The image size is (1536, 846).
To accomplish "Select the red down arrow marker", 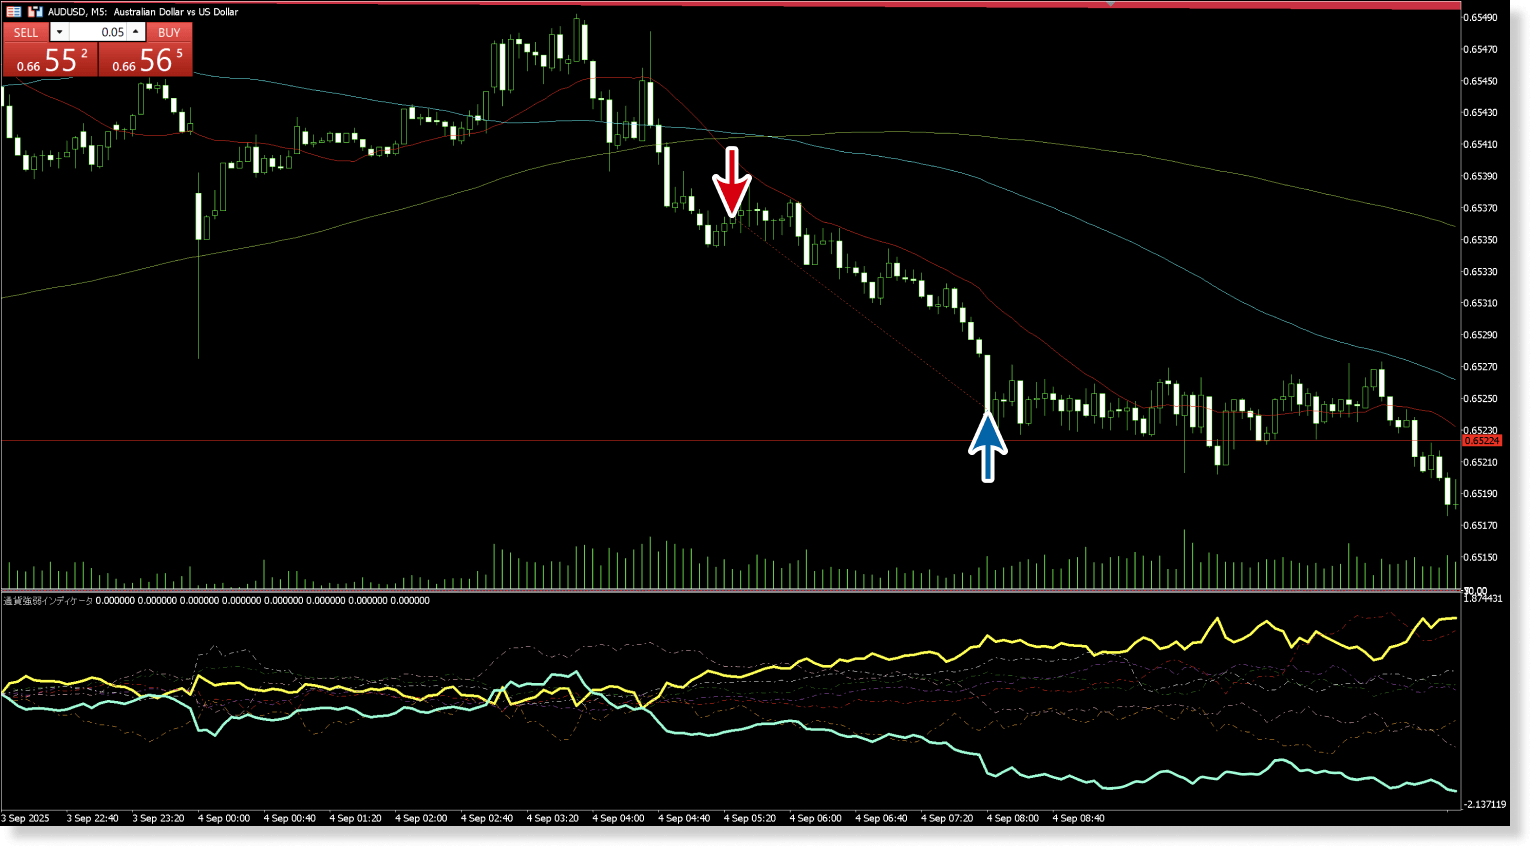I will tap(732, 182).
